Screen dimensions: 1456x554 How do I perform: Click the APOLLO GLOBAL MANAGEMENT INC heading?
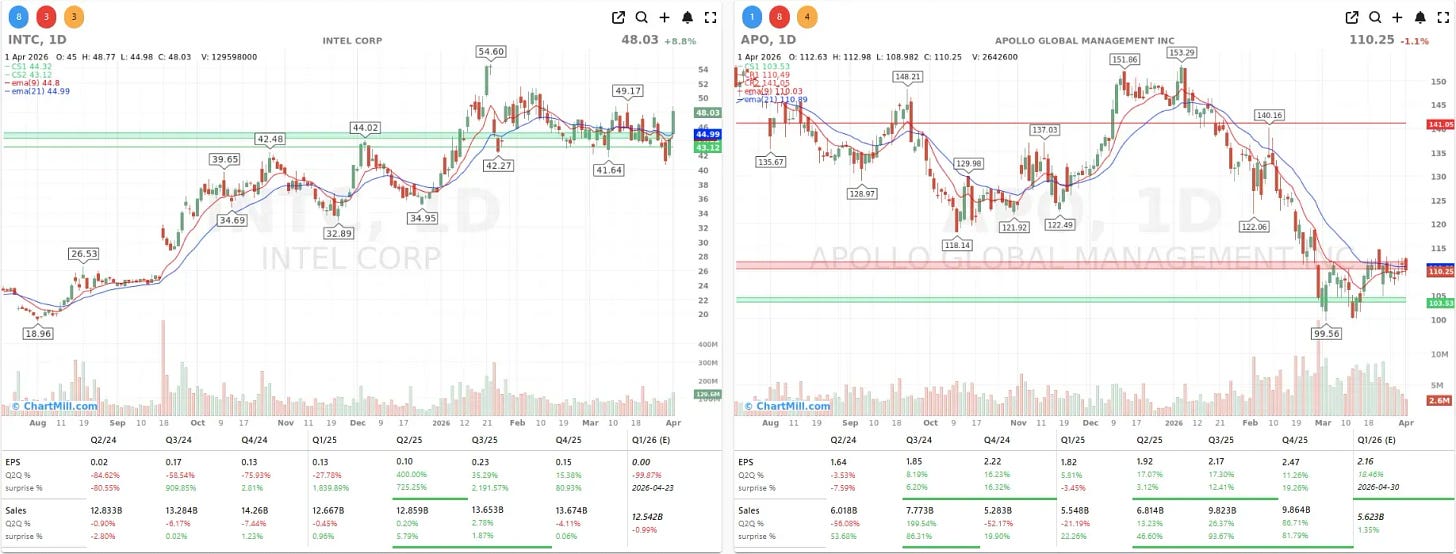click(x=1085, y=41)
